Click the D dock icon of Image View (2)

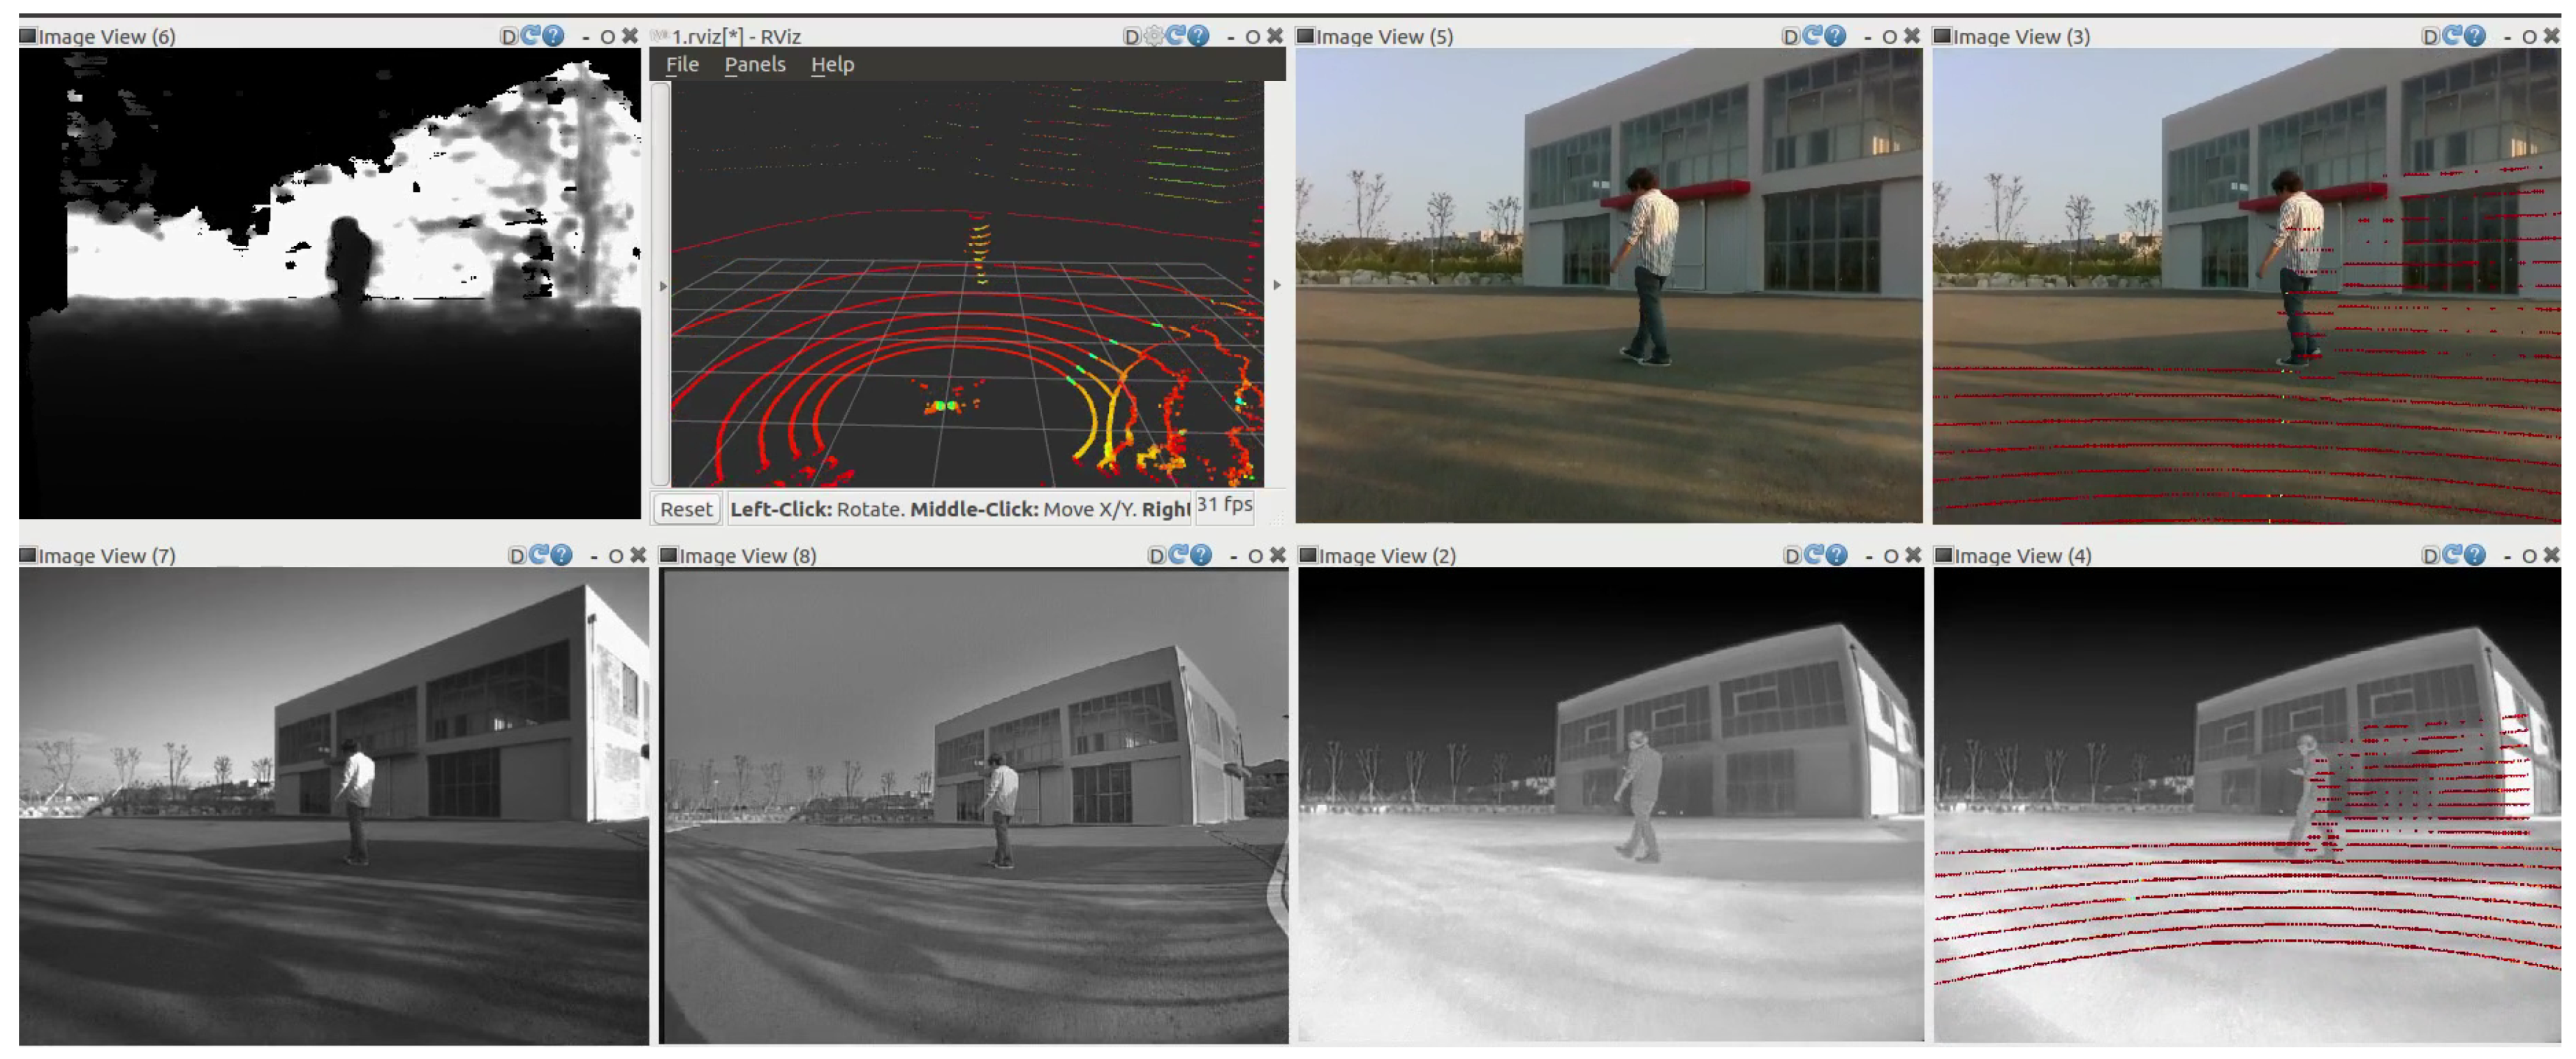[x=1792, y=555]
